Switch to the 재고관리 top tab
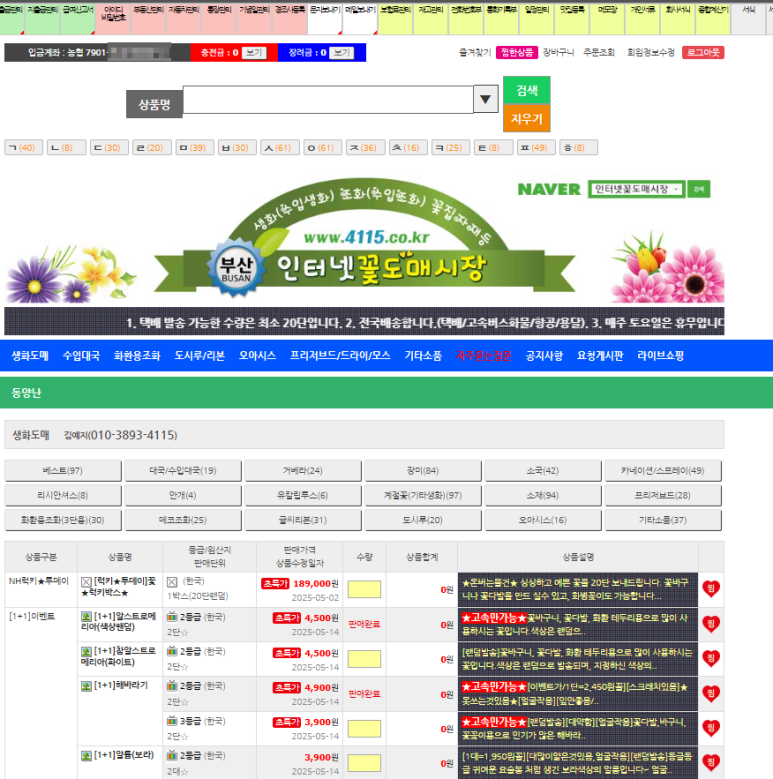Screen dimensions: 773x779 pyautogui.click(x=431, y=19)
